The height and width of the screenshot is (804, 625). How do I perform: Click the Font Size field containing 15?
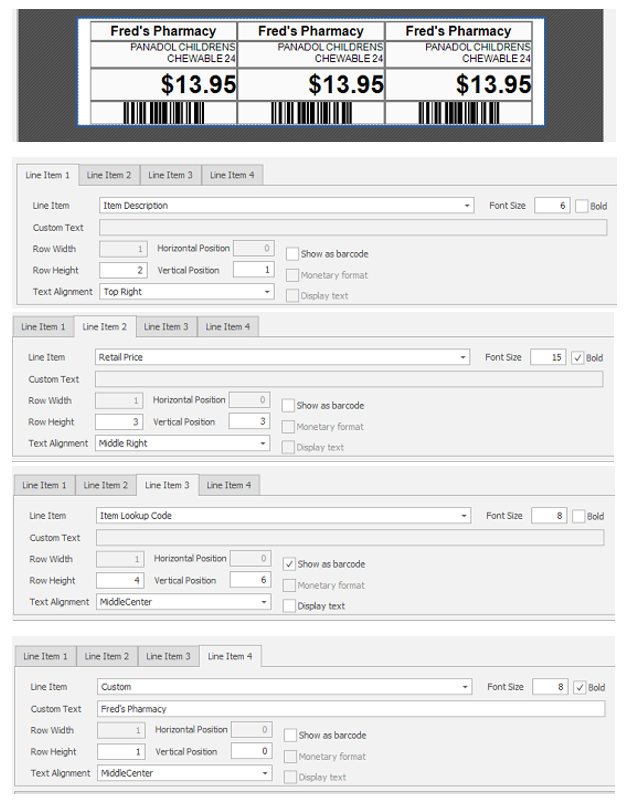coord(548,357)
